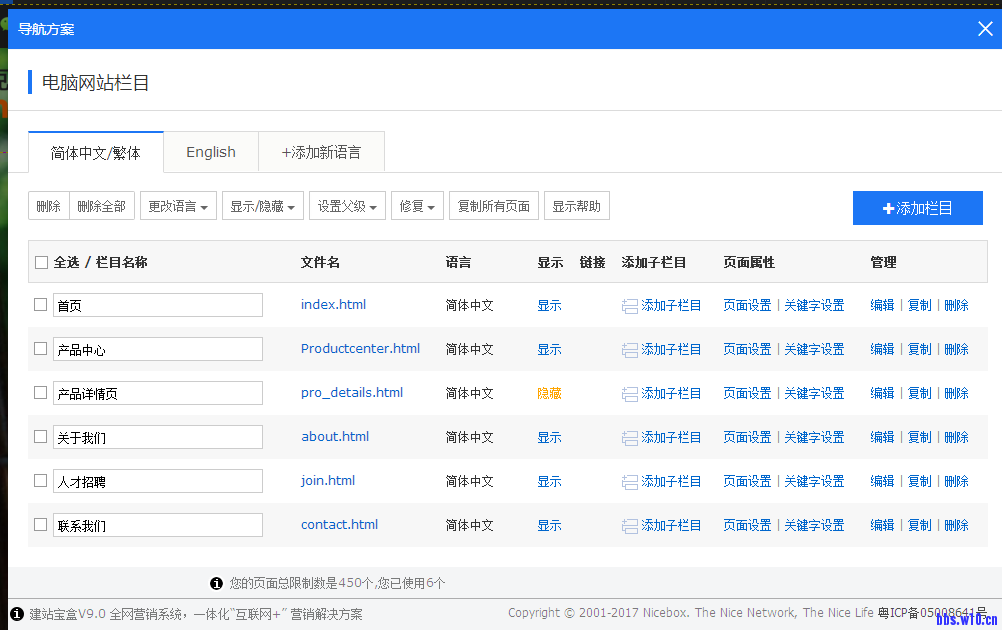Tick the checkbox for 首页 row

41,305
